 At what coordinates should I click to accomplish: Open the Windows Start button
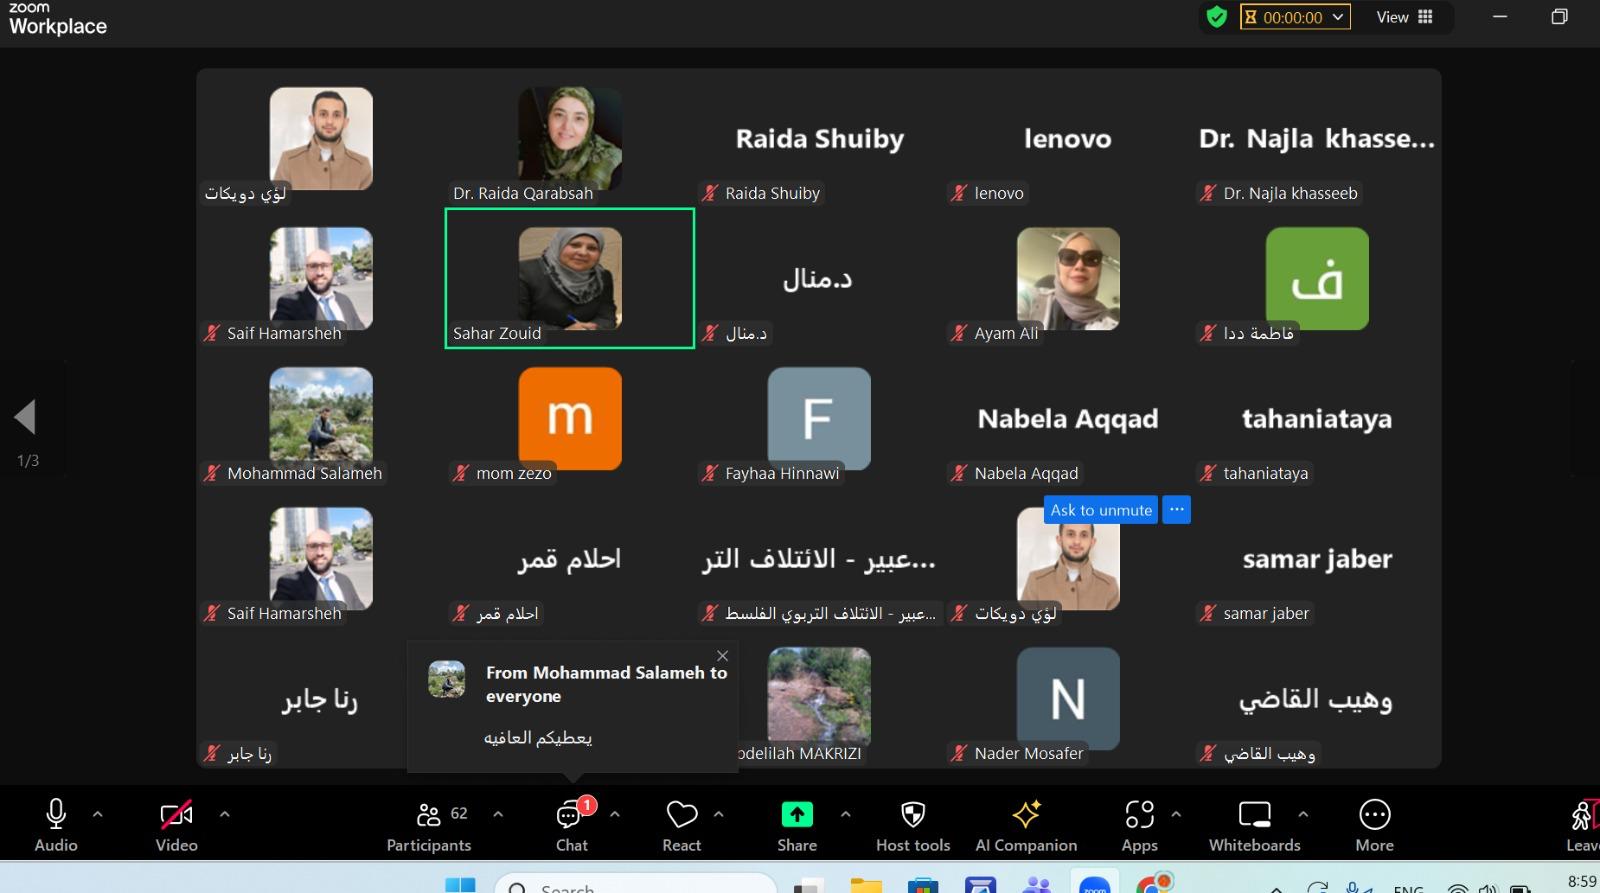(x=460, y=884)
